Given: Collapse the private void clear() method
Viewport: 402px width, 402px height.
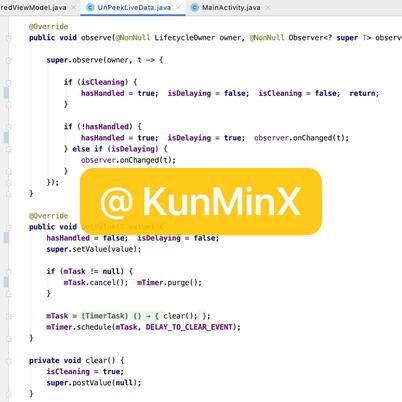Looking at the screenshot, I should (x=9, y=361).
